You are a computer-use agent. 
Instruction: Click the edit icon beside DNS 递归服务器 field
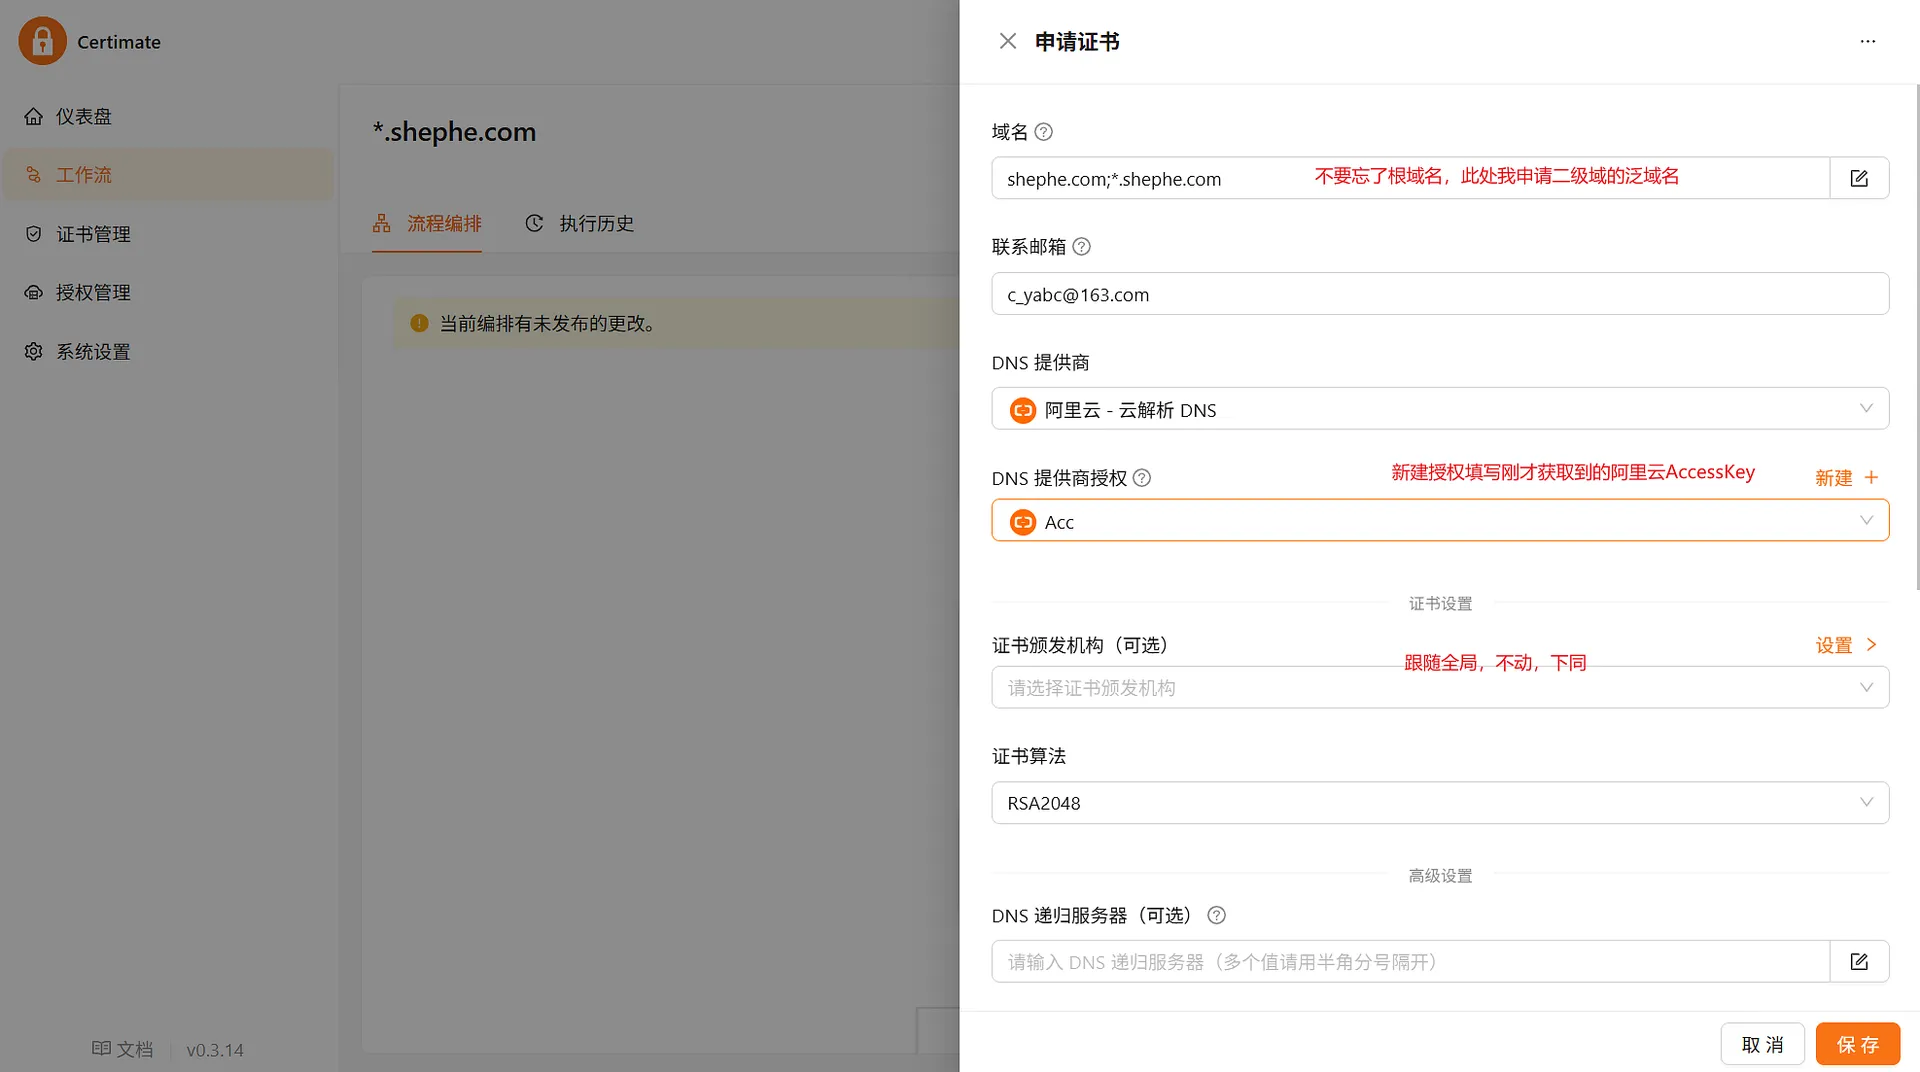[1860, 961]
